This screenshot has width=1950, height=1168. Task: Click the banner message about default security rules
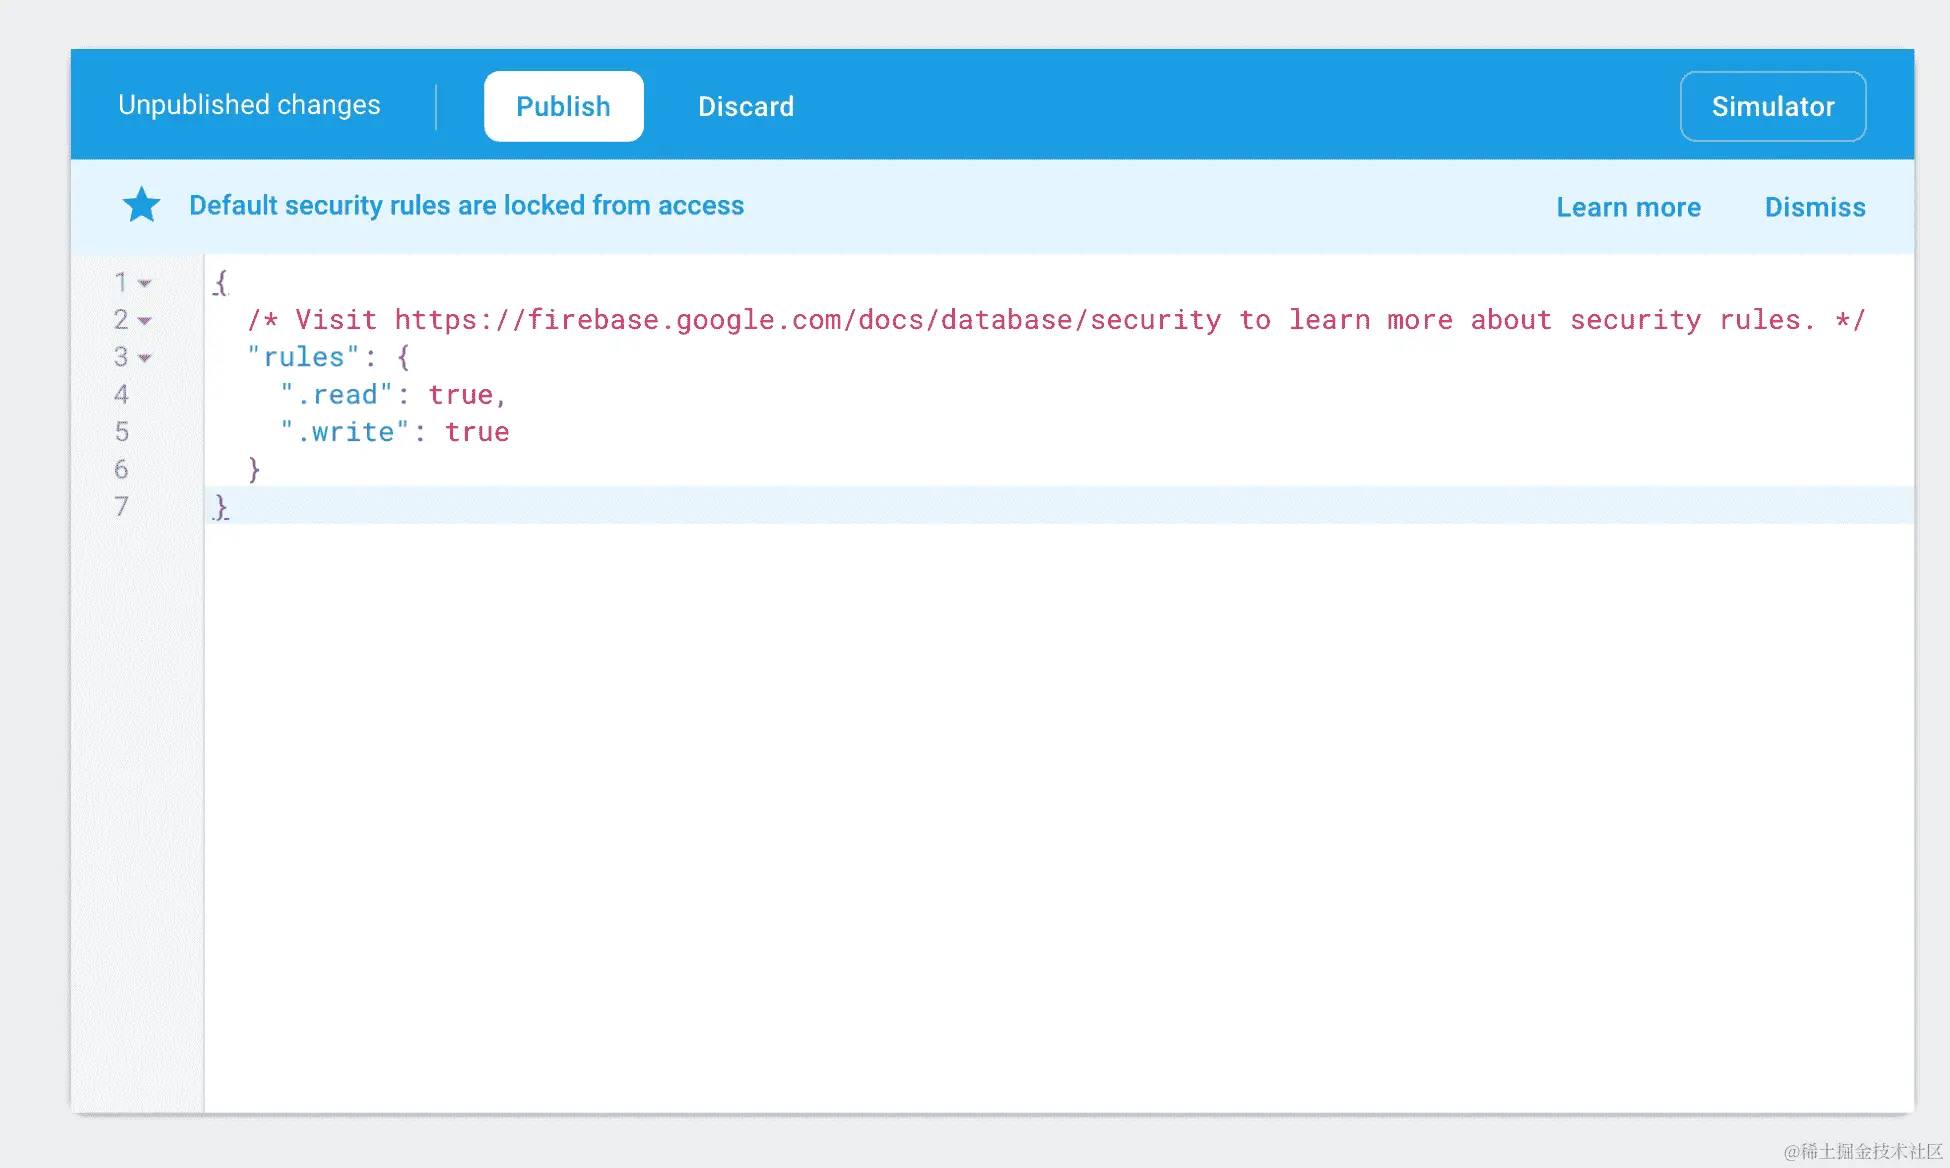[x=466, y=205]
